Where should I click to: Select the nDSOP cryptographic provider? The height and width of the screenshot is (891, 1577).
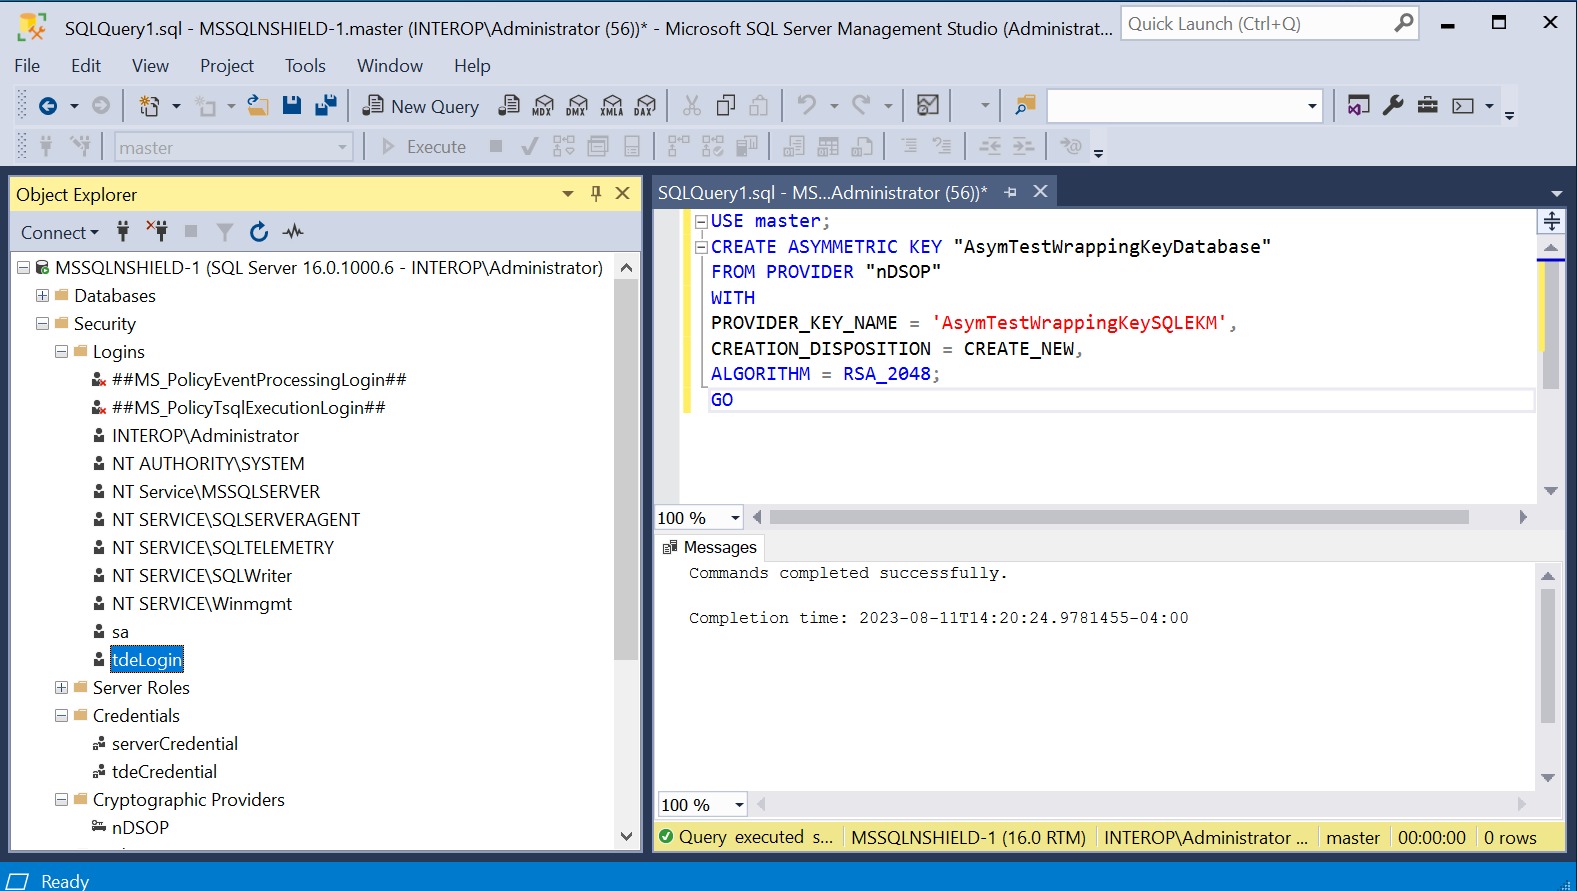click(x=140, y=828)
